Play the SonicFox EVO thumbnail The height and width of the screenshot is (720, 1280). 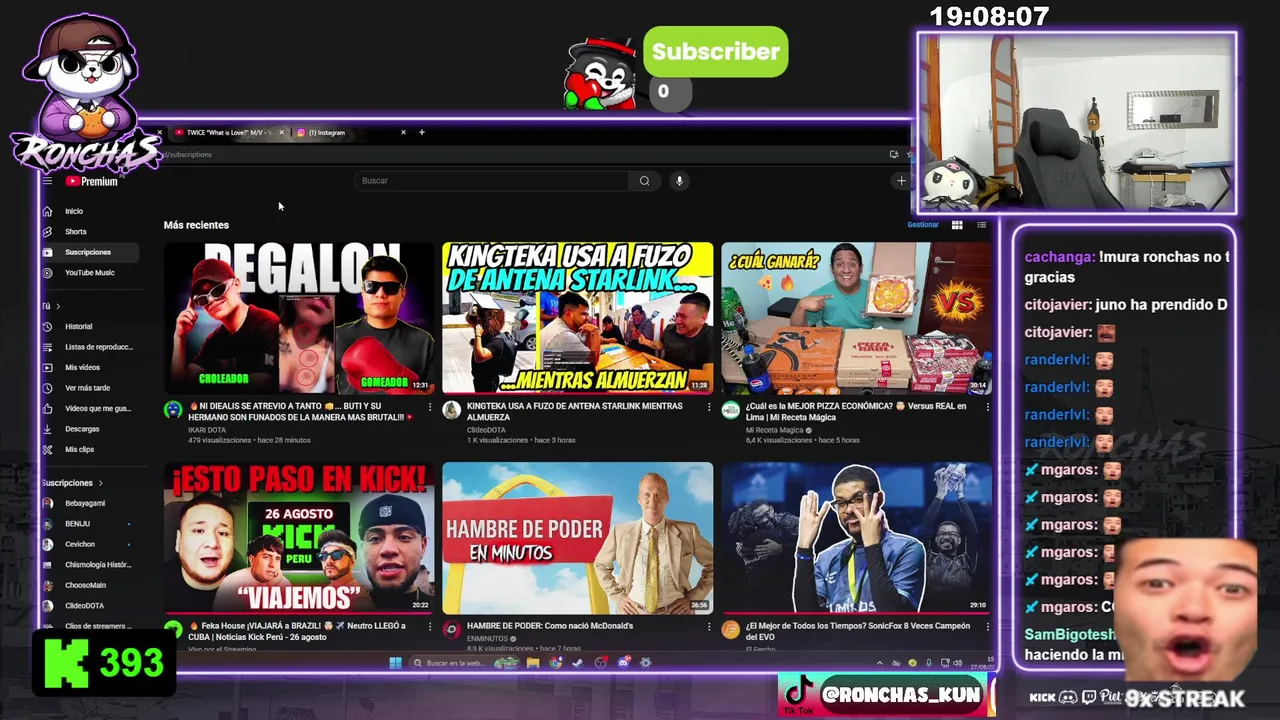click(x=856, y=538)
